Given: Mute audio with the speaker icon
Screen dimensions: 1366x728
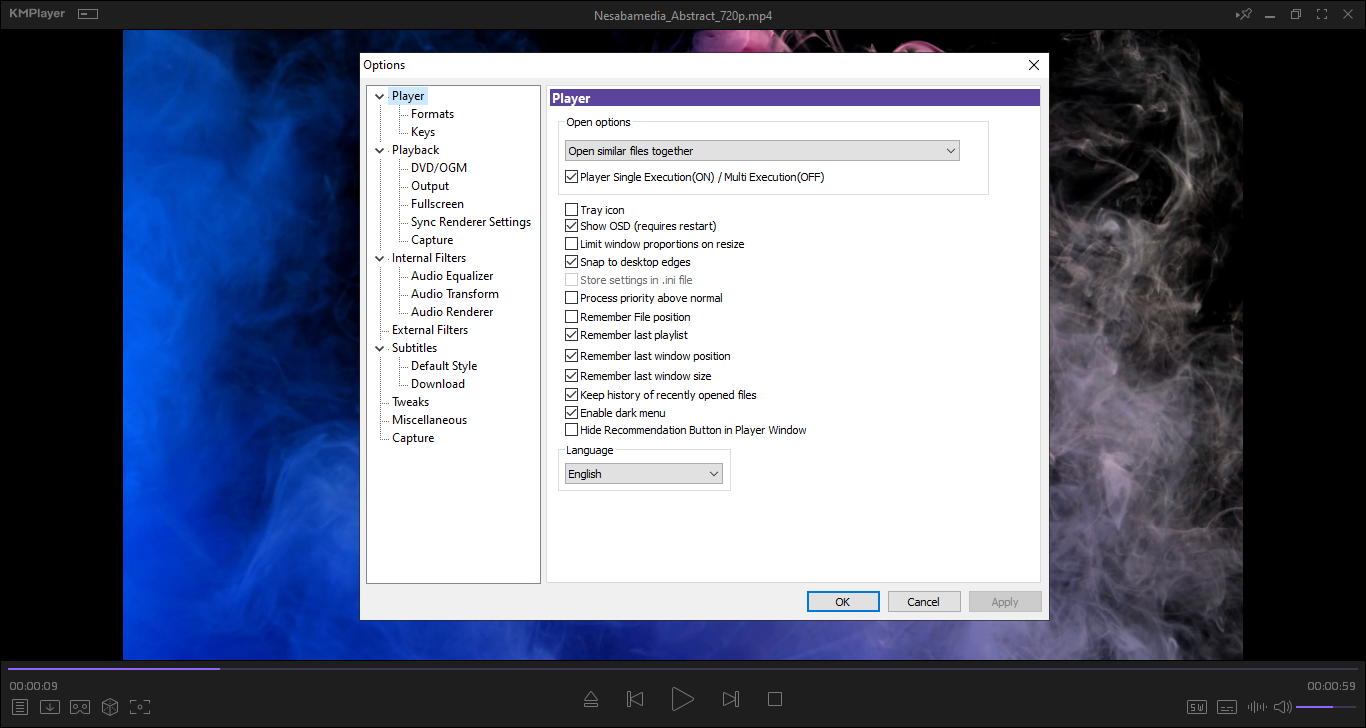Looking at the screenshot, I should (x=1282, y=708).
